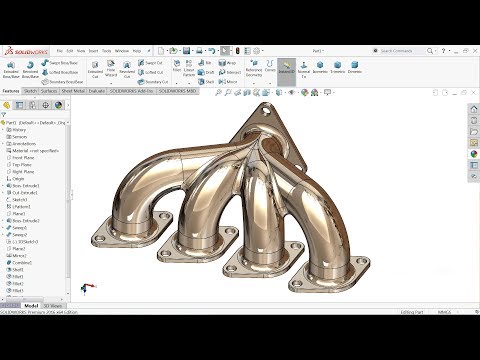Screen dimensions: 480x360
Task: Open the SOLIDWORKS Add-Ins tab
Action: pyautogui.click(x=131, y=91)
